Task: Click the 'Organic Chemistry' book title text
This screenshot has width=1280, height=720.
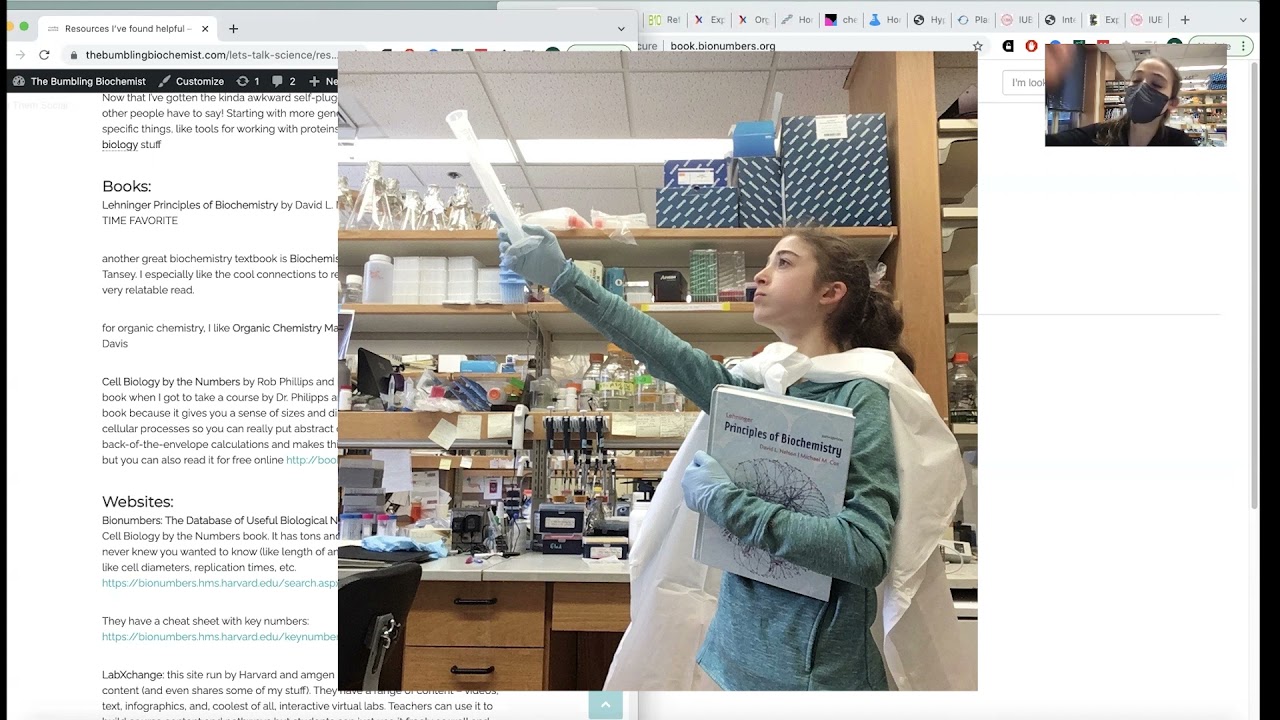Action: 285,328
